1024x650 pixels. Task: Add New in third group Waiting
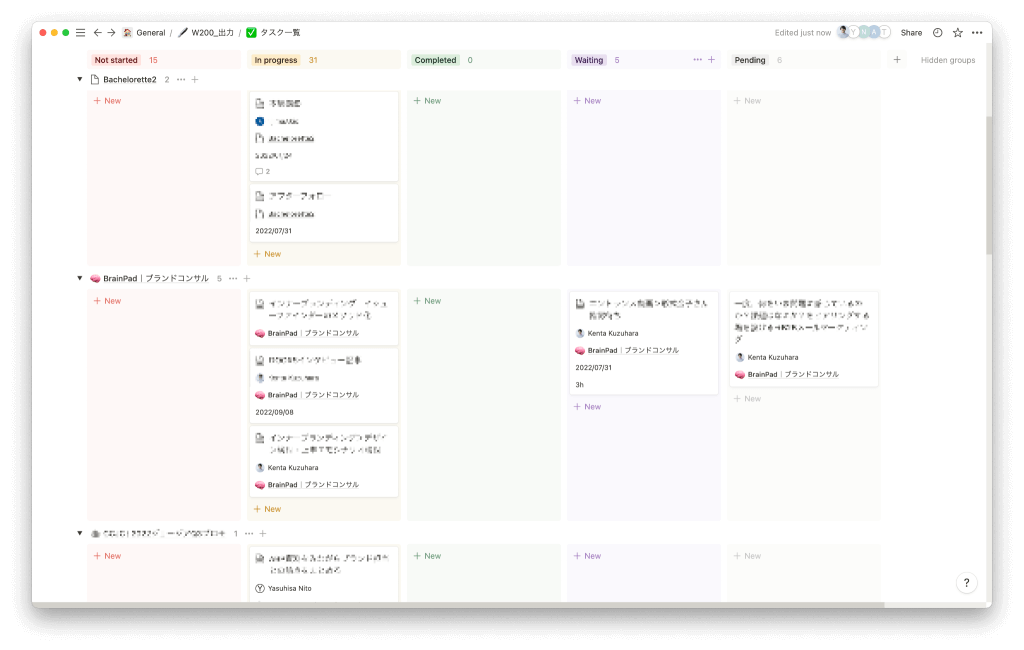pos(587,556)
